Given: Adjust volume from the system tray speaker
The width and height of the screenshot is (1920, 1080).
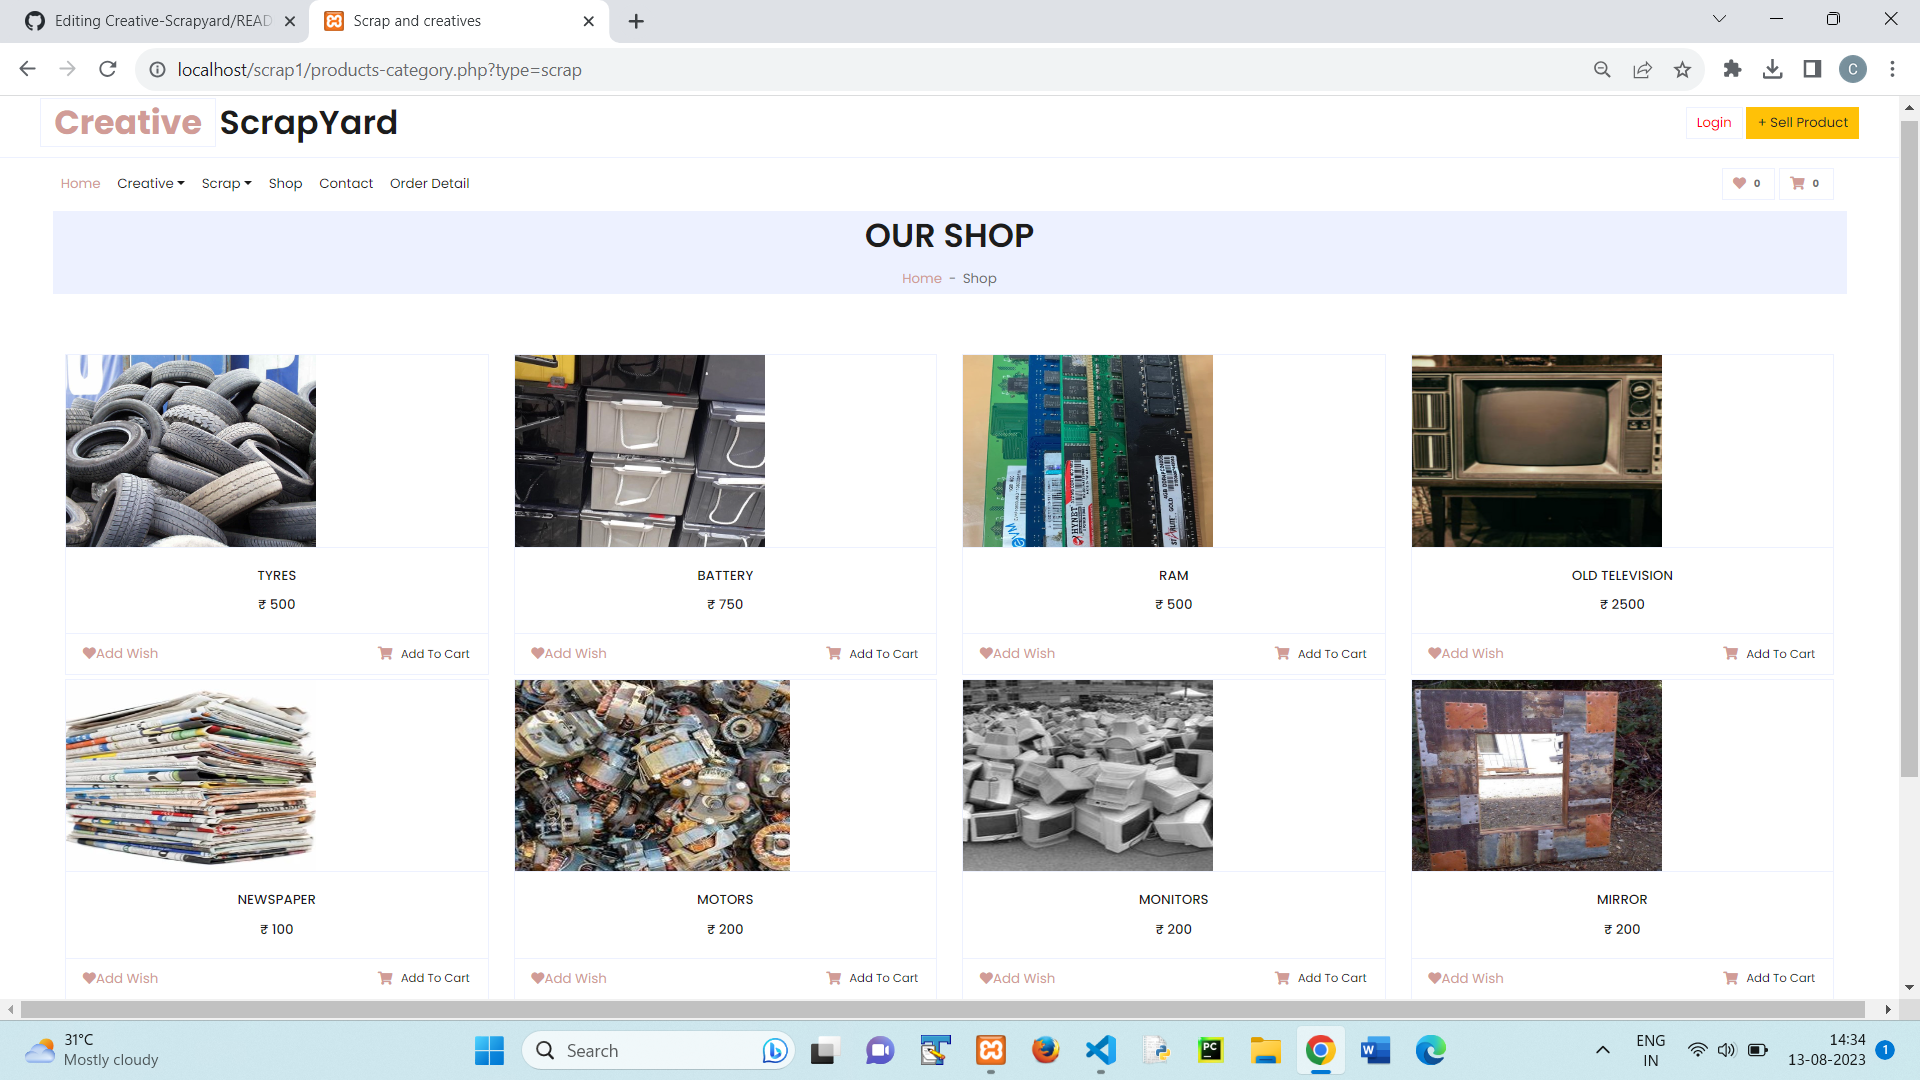Looking at the screenshot, I should [x=1728, y=1050].
